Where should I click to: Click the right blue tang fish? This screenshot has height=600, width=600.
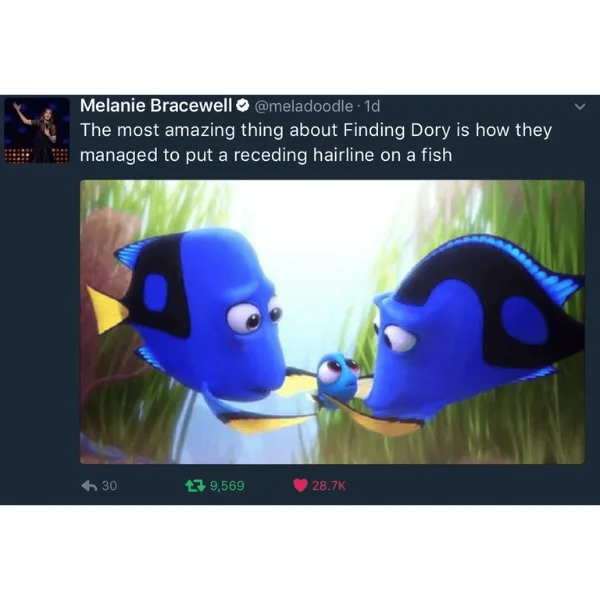click(471, 333)
